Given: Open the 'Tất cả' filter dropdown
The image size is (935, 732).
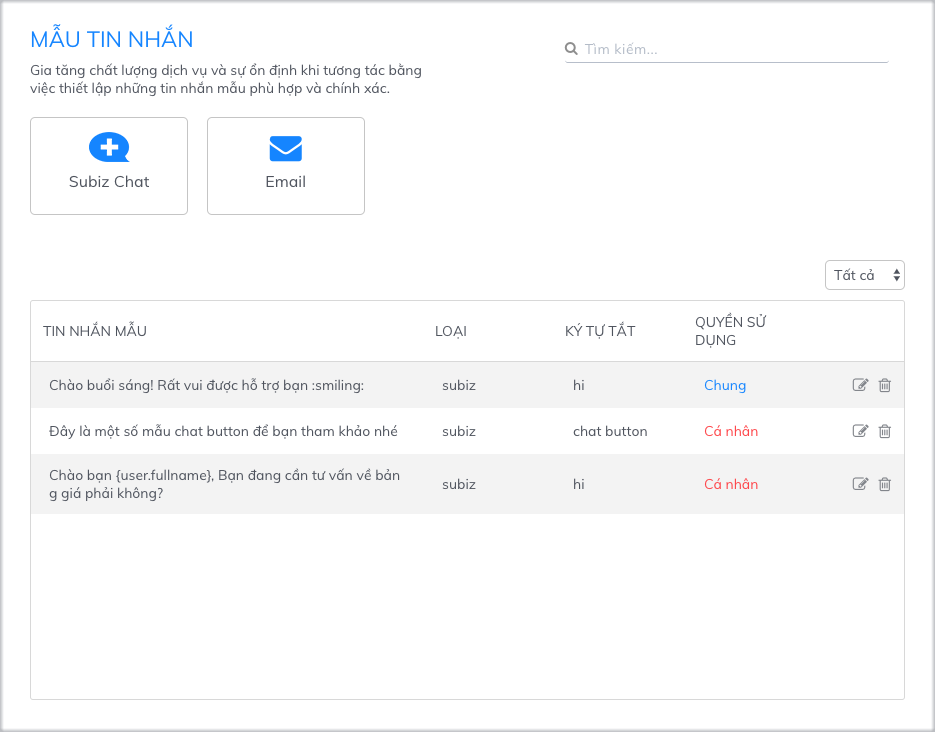Looking at the screenshot, I should pos(864,275).
